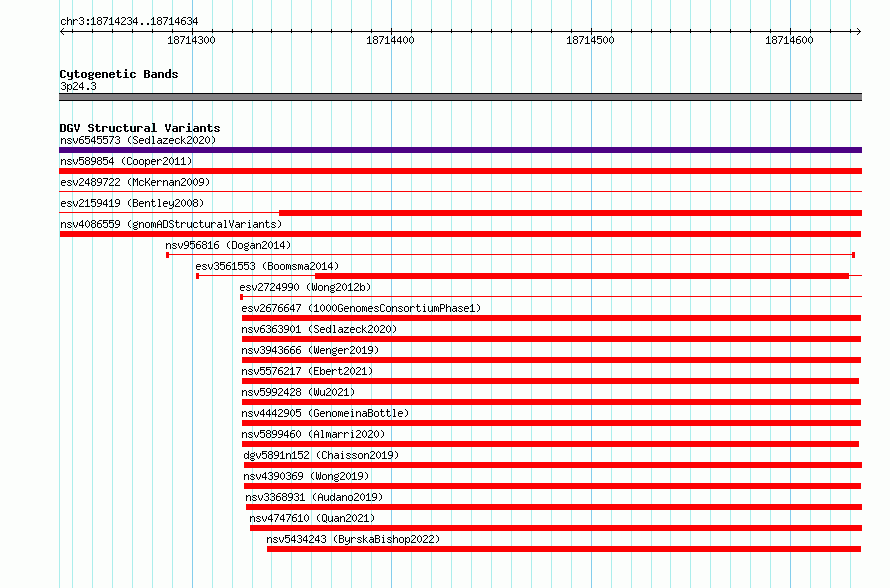Viewport: 890px width, 588px height.
Task: Select esv2676647 (1000GenomesConsortiumPhase1) label
Action: click(x=361, y=308)
